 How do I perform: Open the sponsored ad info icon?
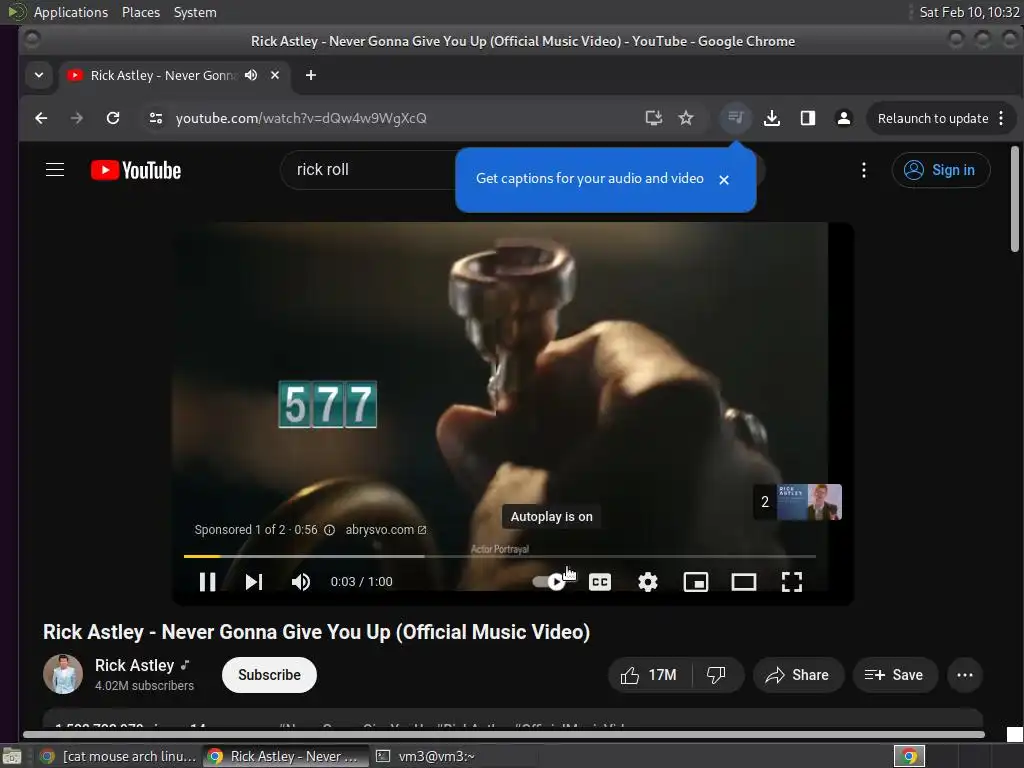click(330, 530)
